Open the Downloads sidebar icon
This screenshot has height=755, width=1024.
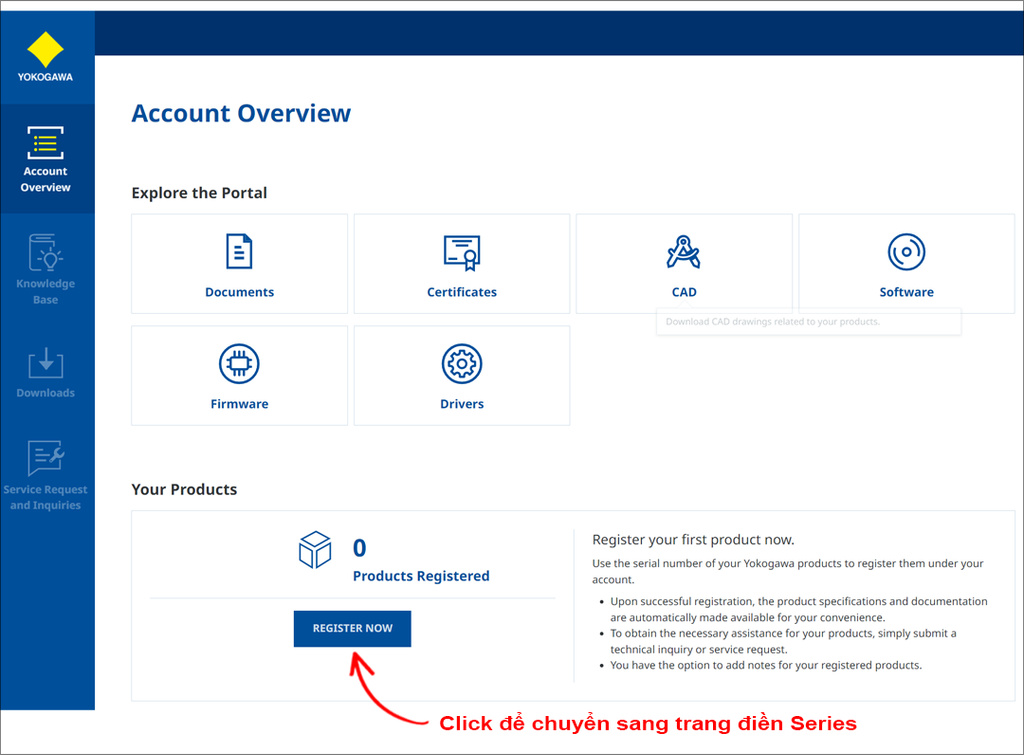(46, 364)
